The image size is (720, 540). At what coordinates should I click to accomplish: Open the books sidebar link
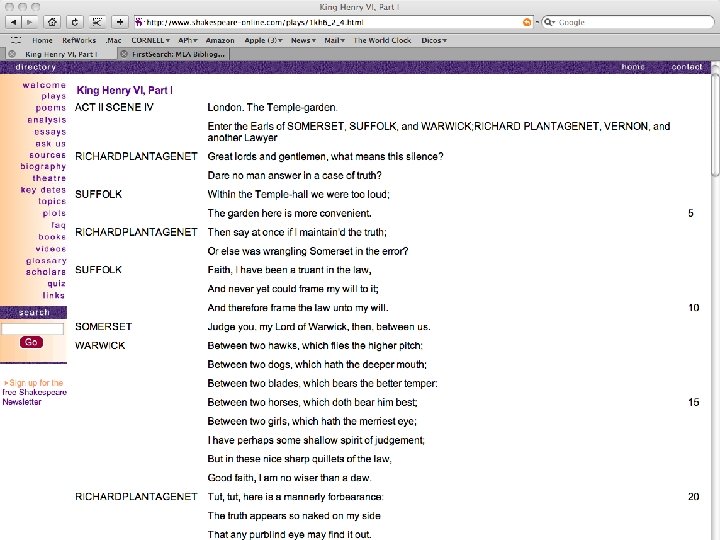52,237
